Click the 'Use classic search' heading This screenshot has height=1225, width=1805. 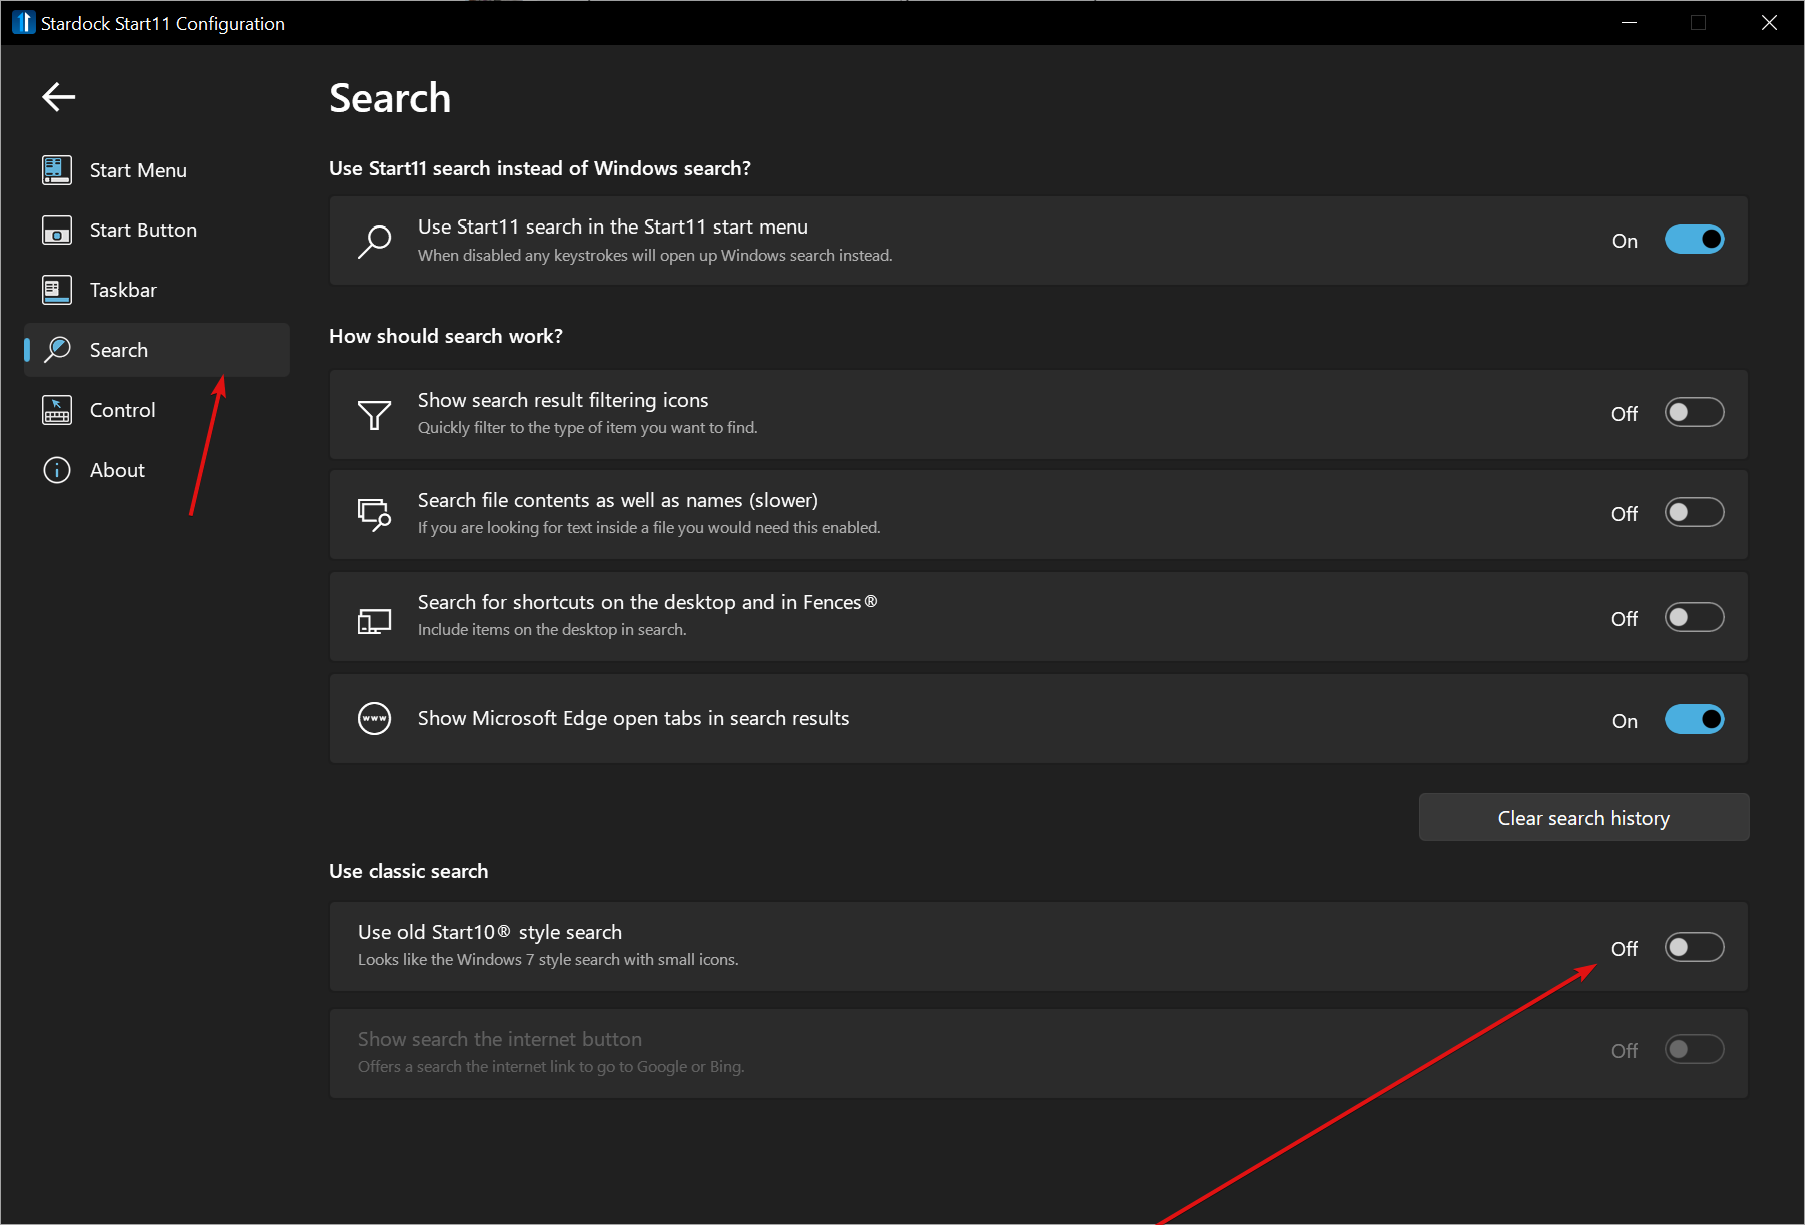pos(408,871)
